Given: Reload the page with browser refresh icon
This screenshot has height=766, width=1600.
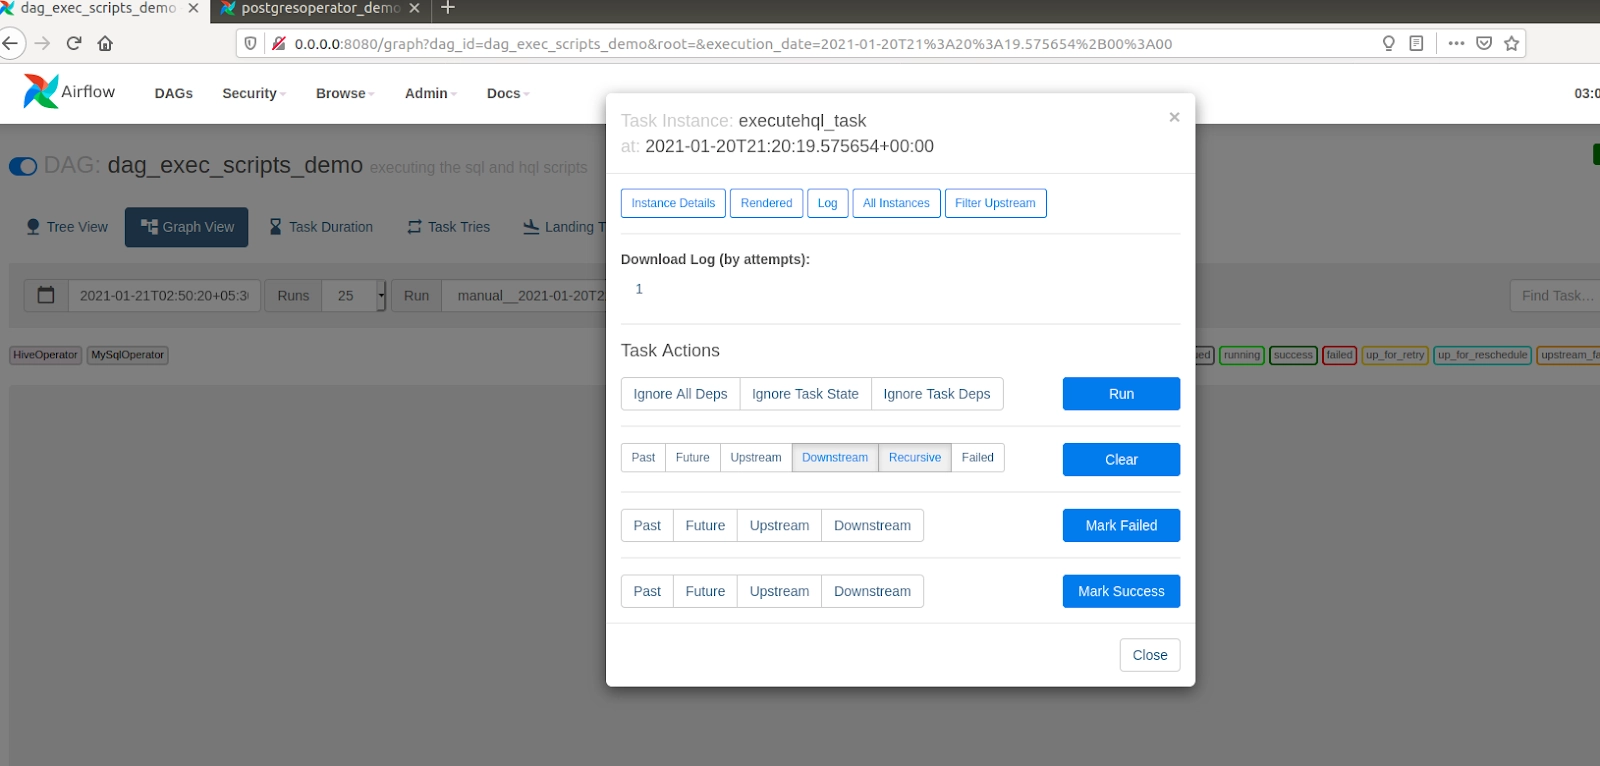Looking at the screenshot, I should coord(74,43).
